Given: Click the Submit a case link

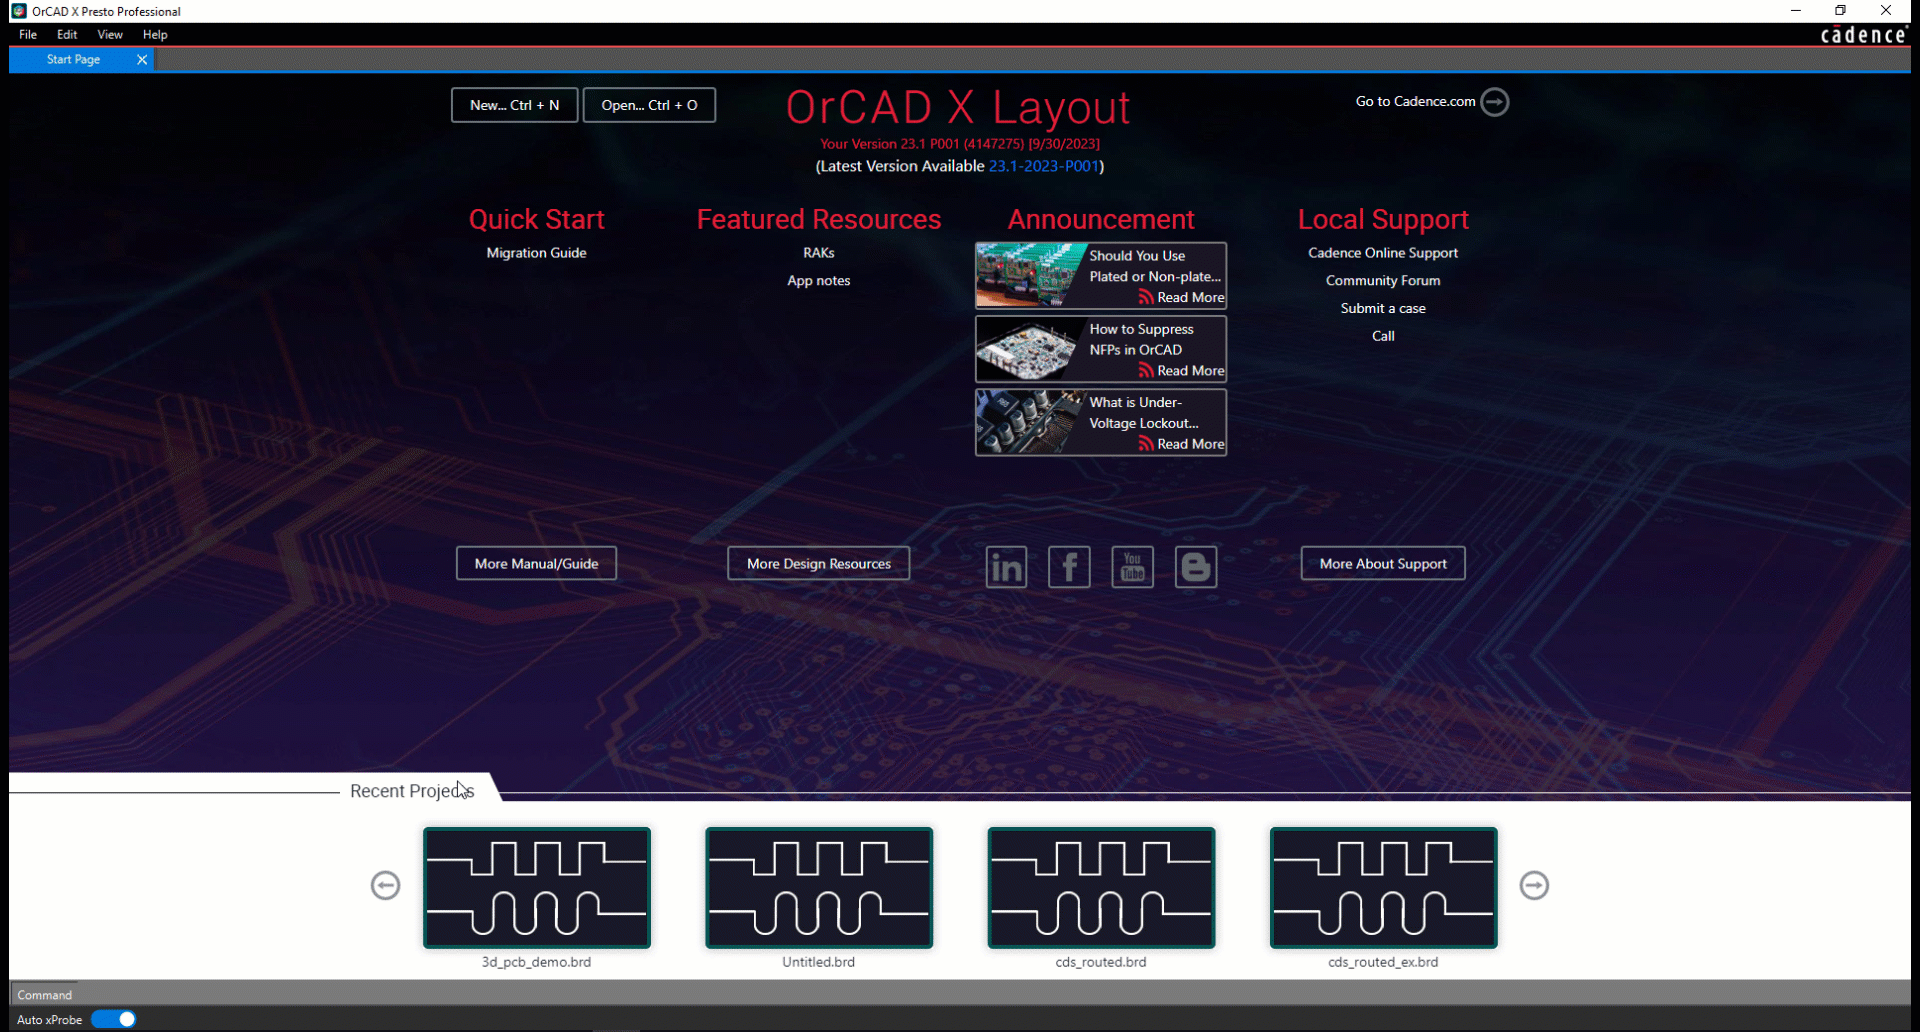Looking at the screenshot, I should [1383, 309].
